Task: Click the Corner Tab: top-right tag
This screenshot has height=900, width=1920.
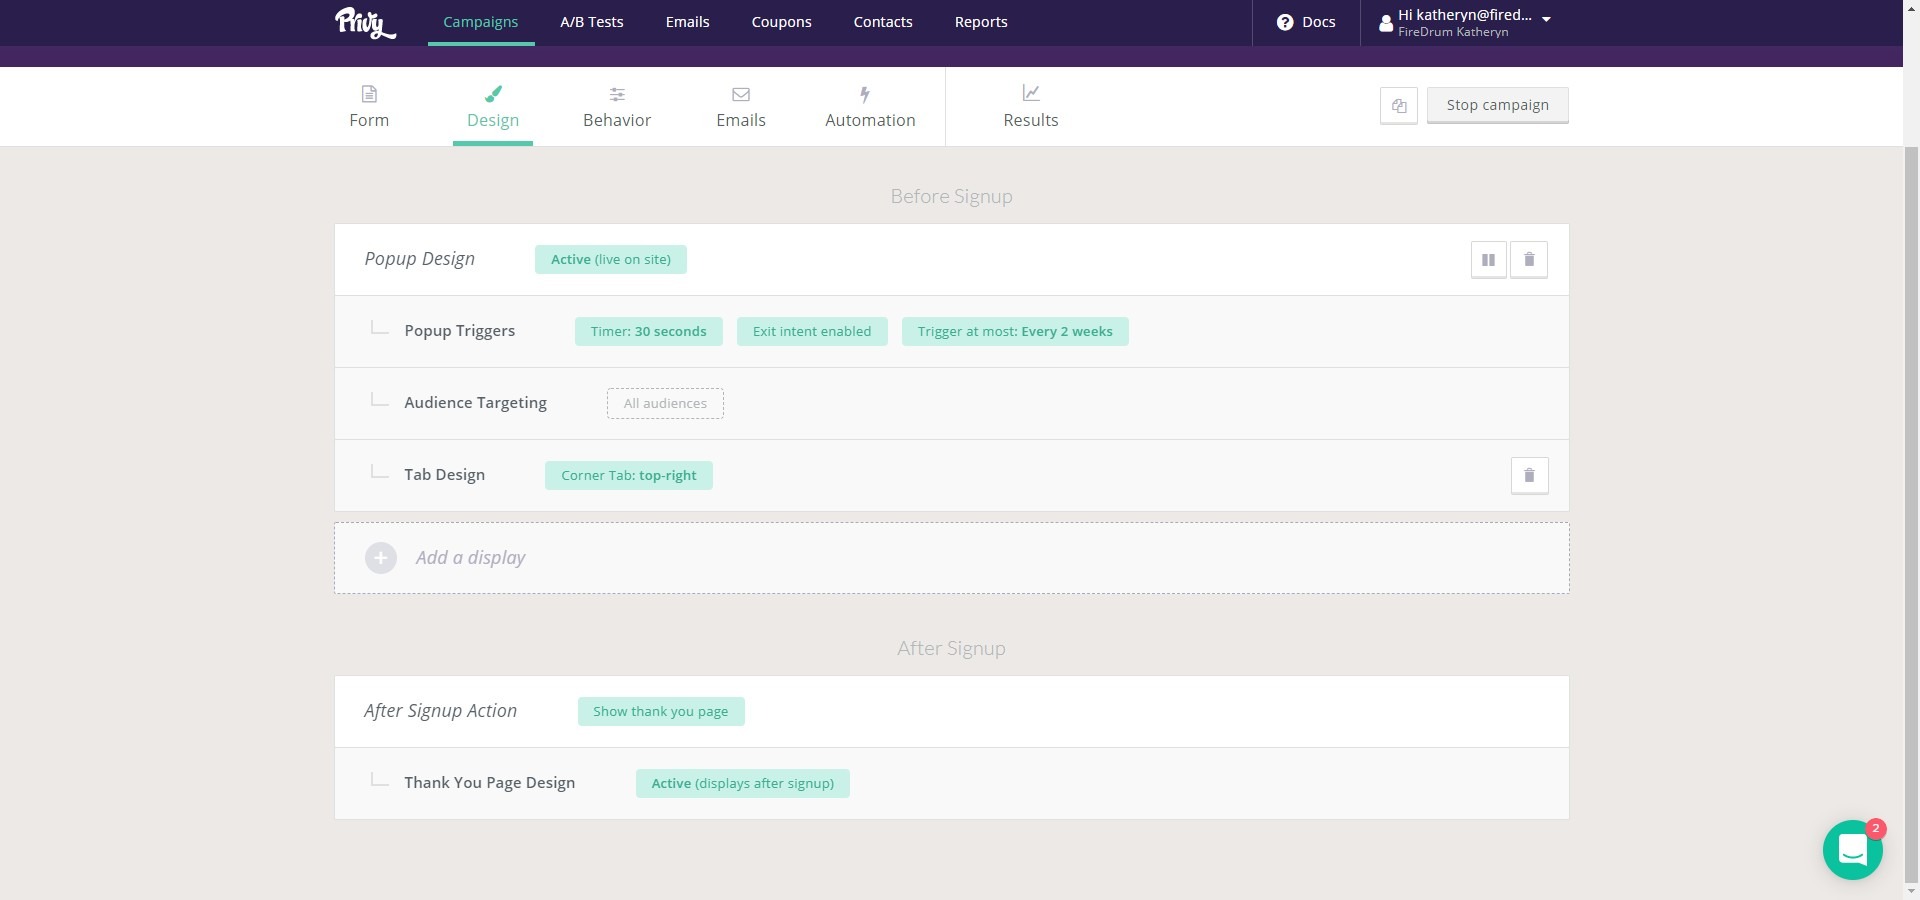Action: tap(629, 475)
